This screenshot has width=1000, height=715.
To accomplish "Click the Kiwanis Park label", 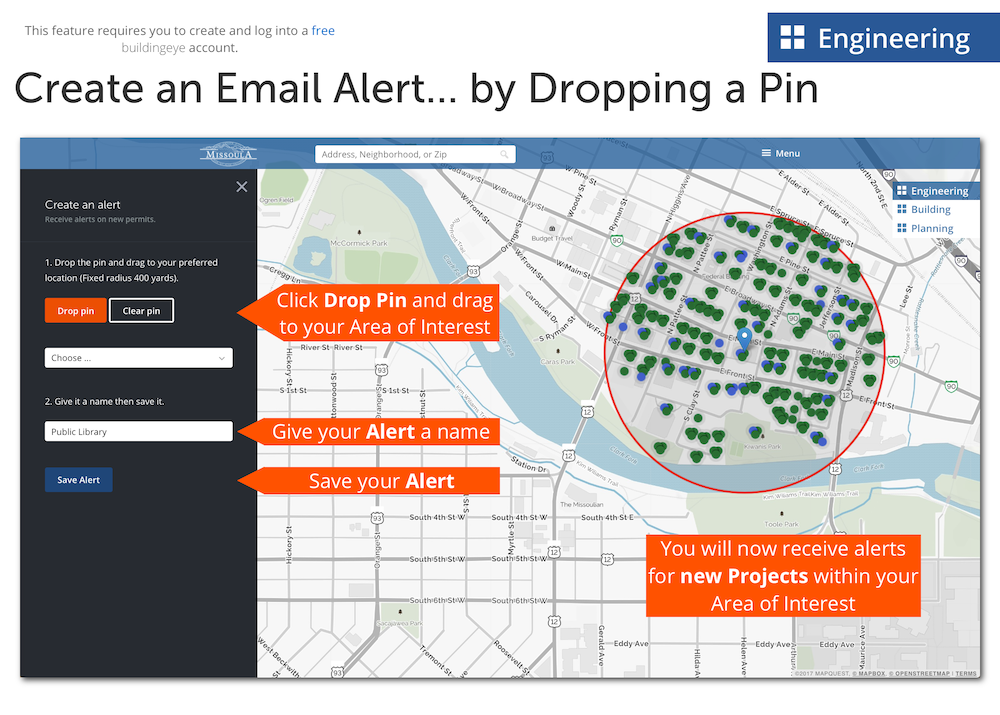I will [x=763, y=446].
